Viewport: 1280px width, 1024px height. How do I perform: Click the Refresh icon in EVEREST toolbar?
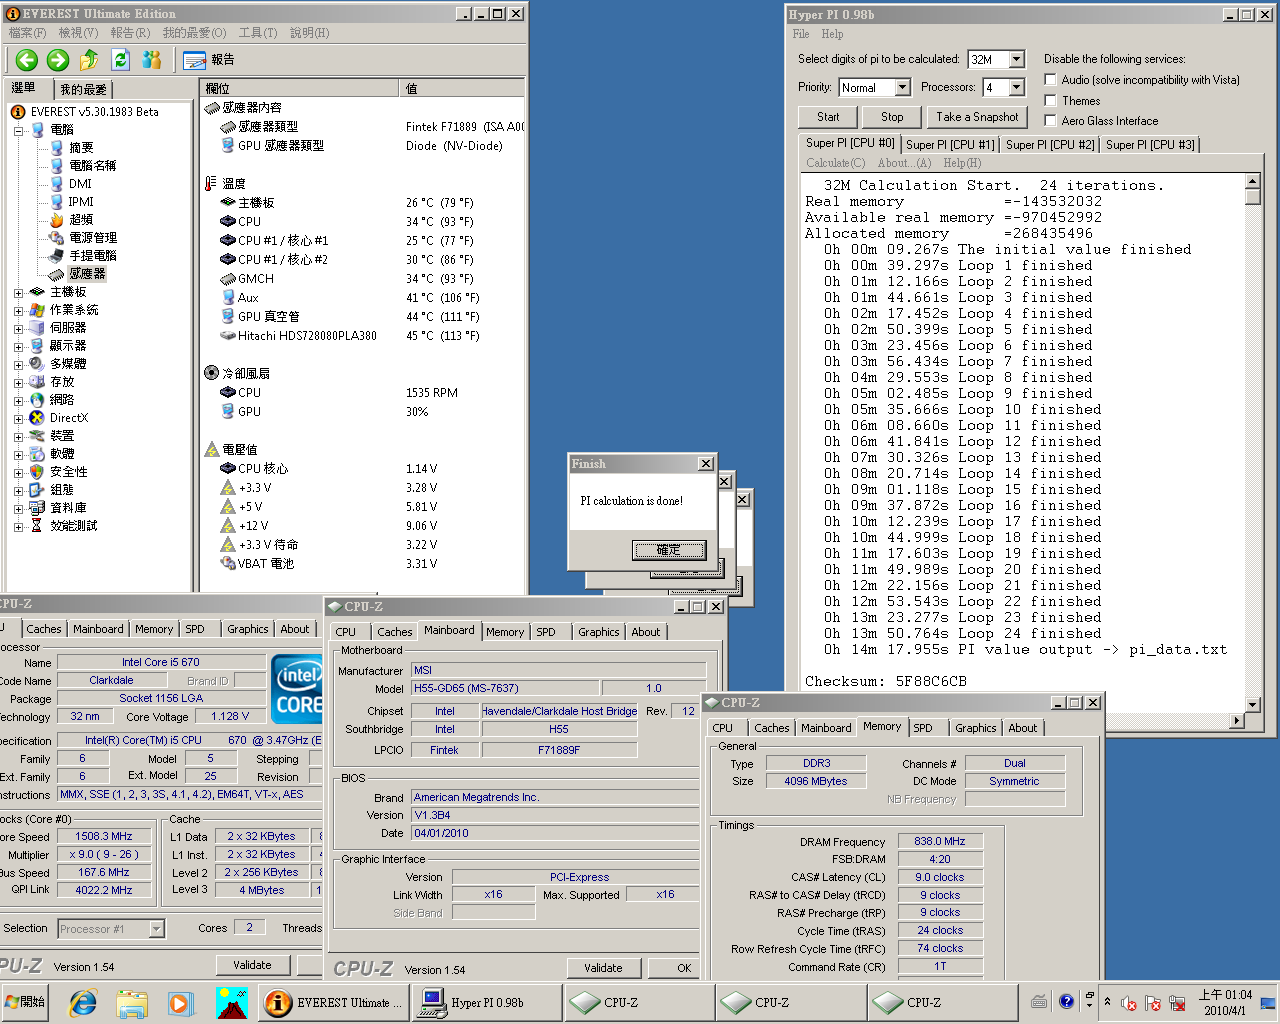120,60
